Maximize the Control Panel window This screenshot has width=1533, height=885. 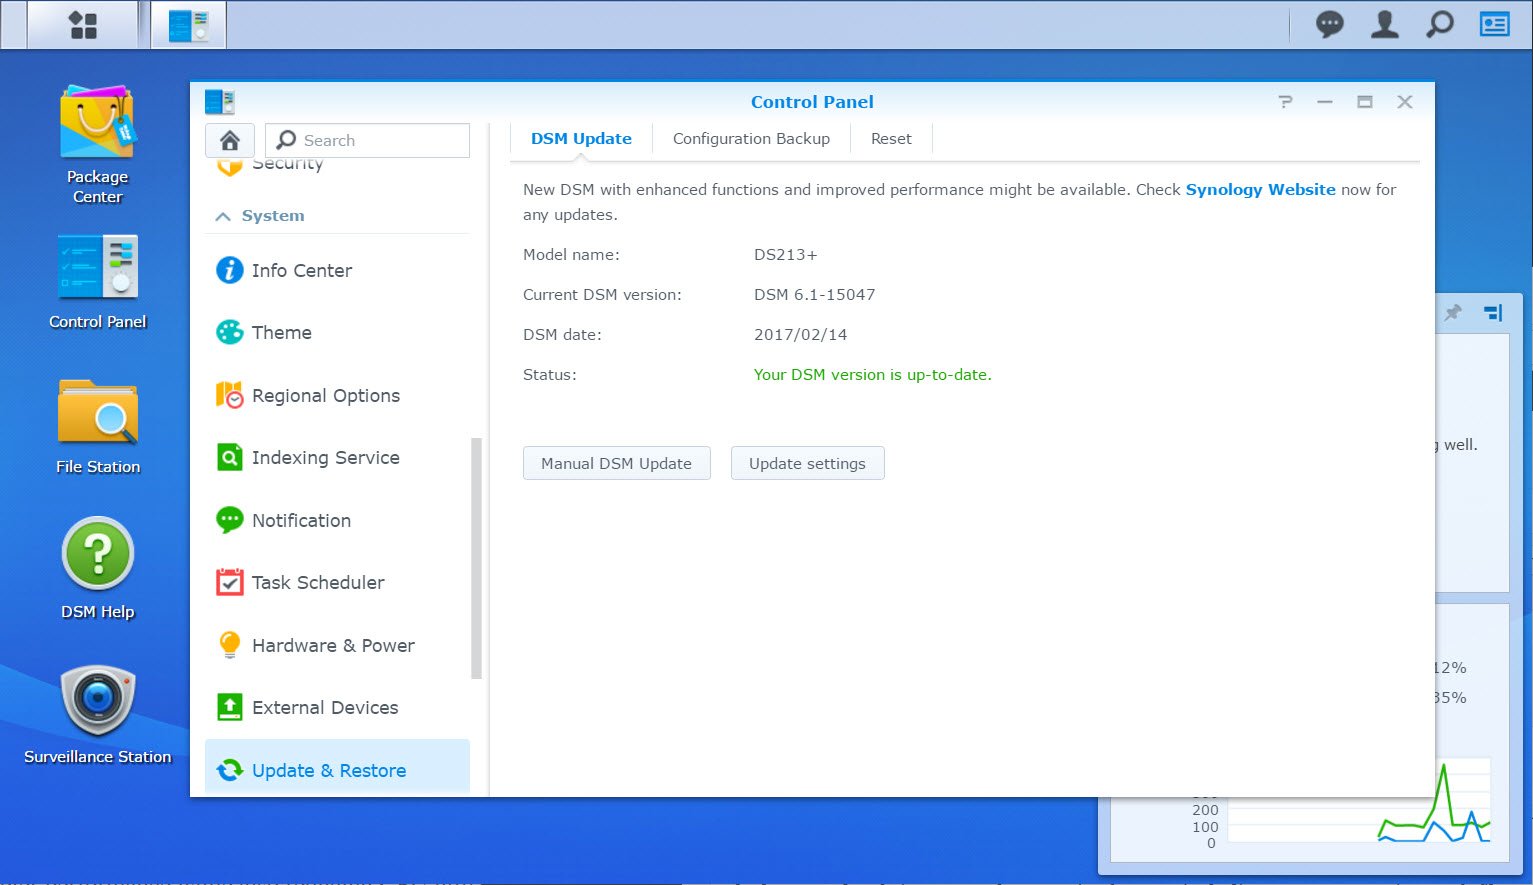1364,102
